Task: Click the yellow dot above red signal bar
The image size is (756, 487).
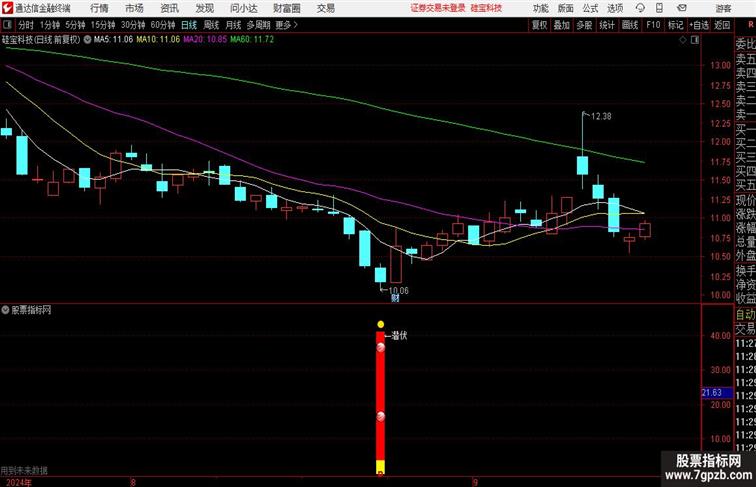Action: (381, 325)
